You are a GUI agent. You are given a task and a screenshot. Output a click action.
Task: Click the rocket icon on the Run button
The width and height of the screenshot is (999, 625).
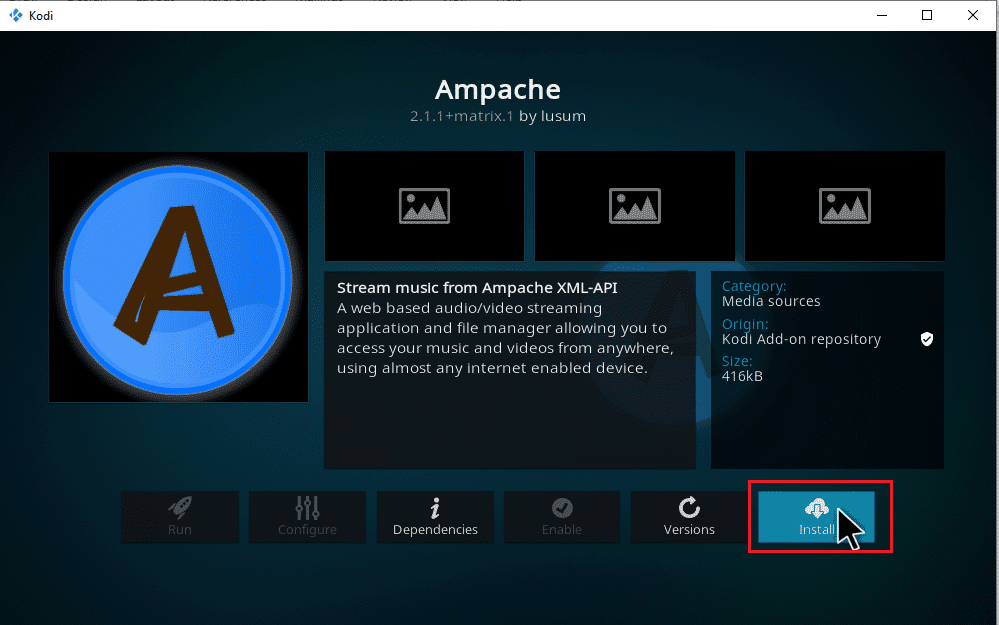click(180, 507)
